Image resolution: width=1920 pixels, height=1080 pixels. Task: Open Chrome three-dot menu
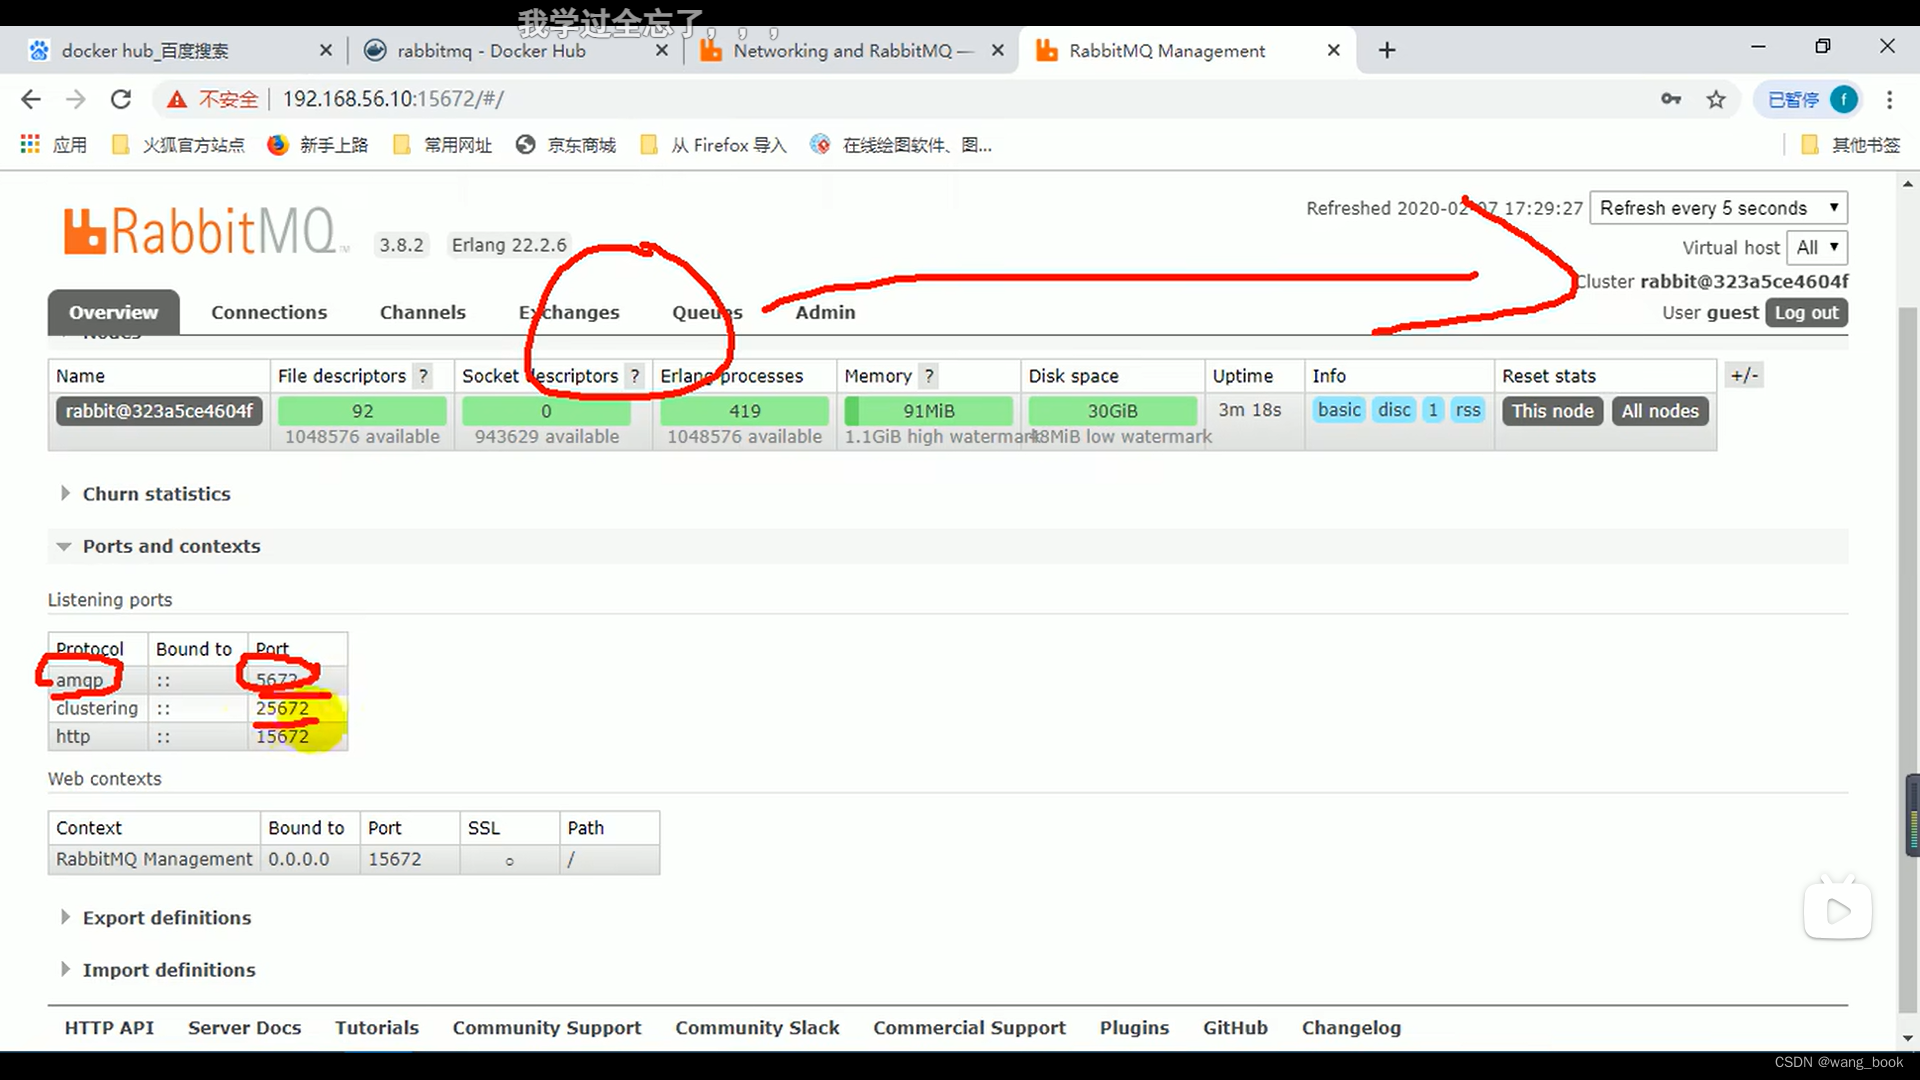[x=1889, y=99]
